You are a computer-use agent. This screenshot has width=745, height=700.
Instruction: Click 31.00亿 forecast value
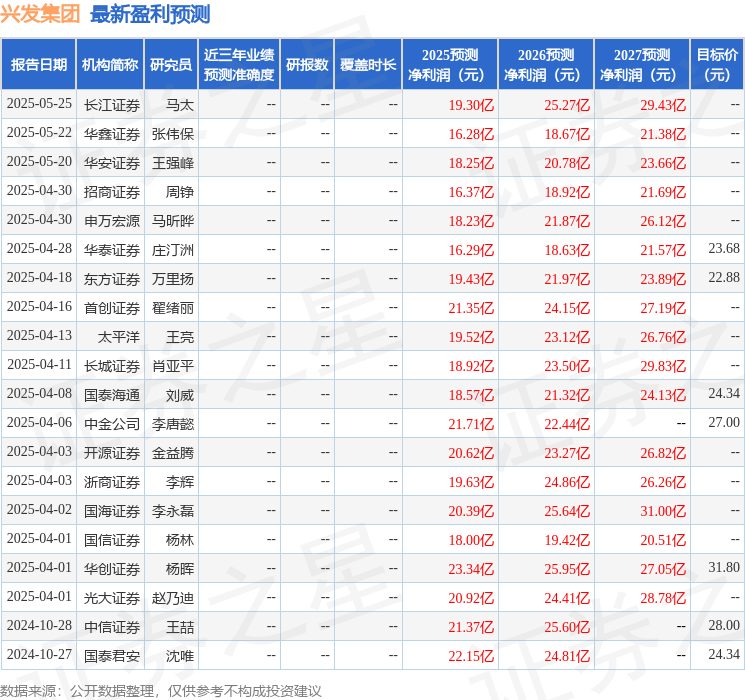(x=663, y=511)
